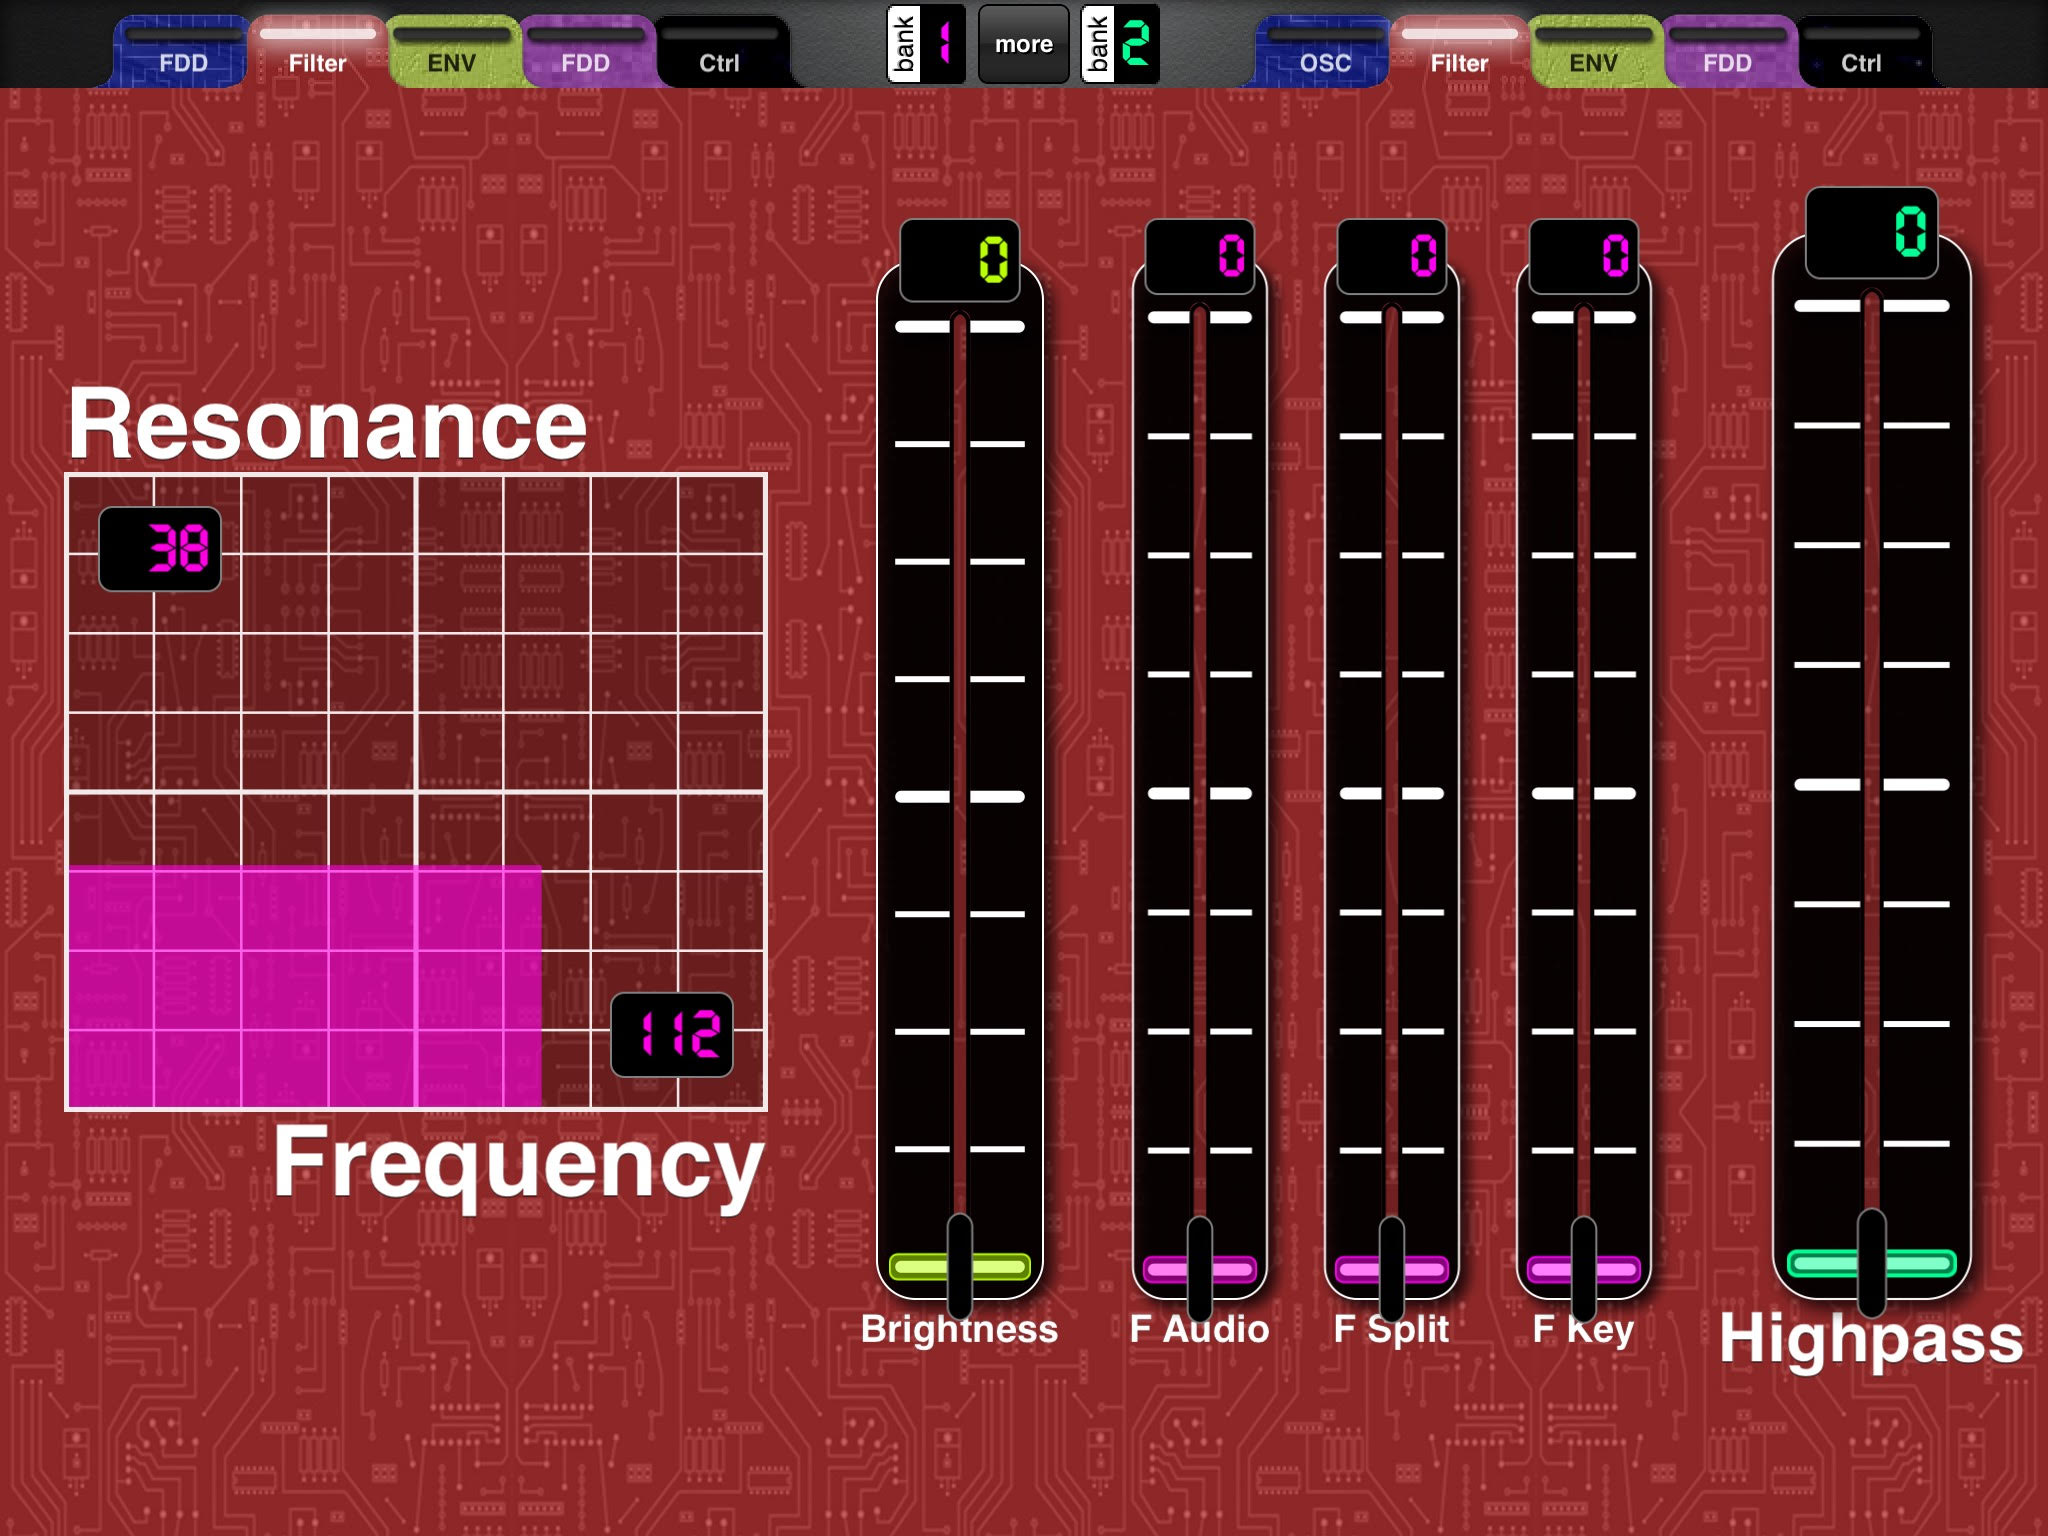
Task: Click the F Key value display
Action: coord(1583,256)
